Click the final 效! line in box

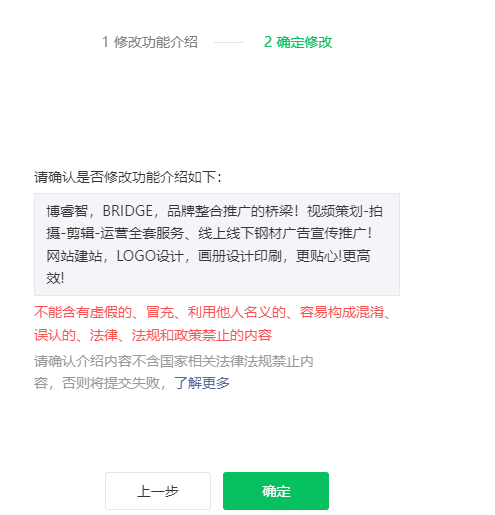click(x=55, y=278)
